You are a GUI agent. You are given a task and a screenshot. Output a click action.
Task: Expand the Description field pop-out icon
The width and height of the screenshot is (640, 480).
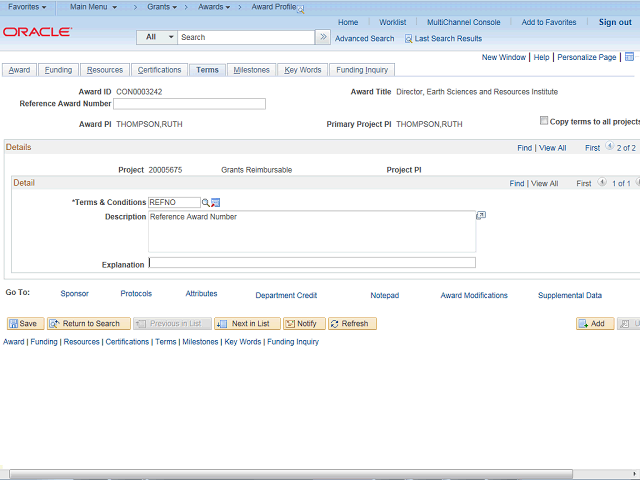[x=481, y=215]
